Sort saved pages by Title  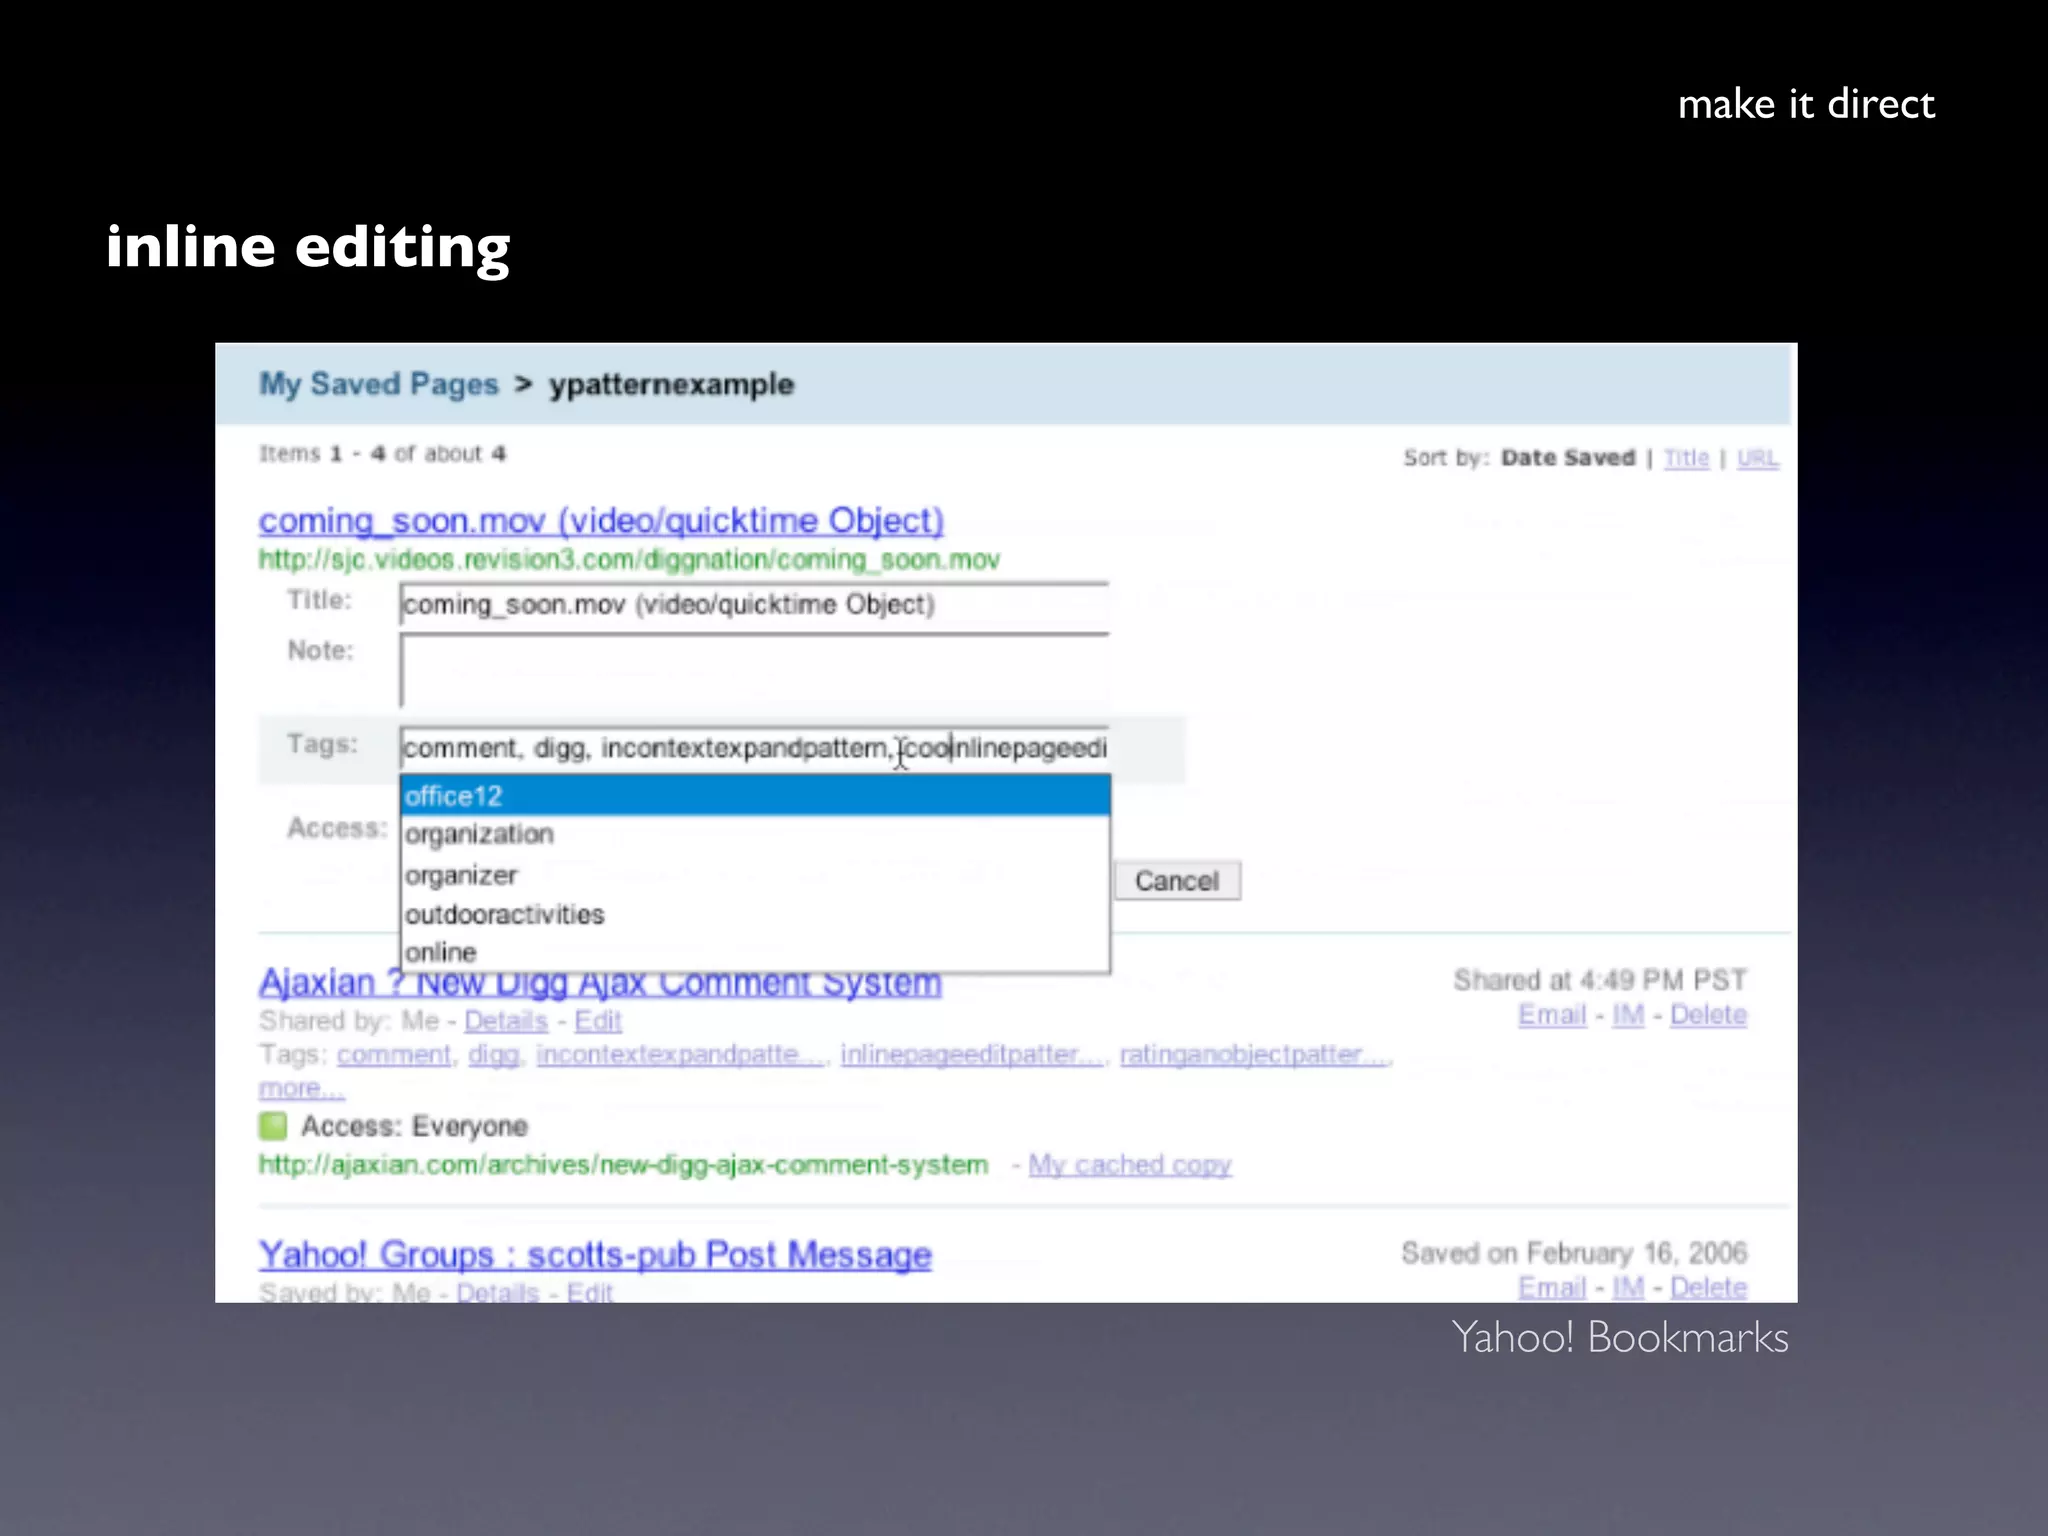coord(1686,458)
